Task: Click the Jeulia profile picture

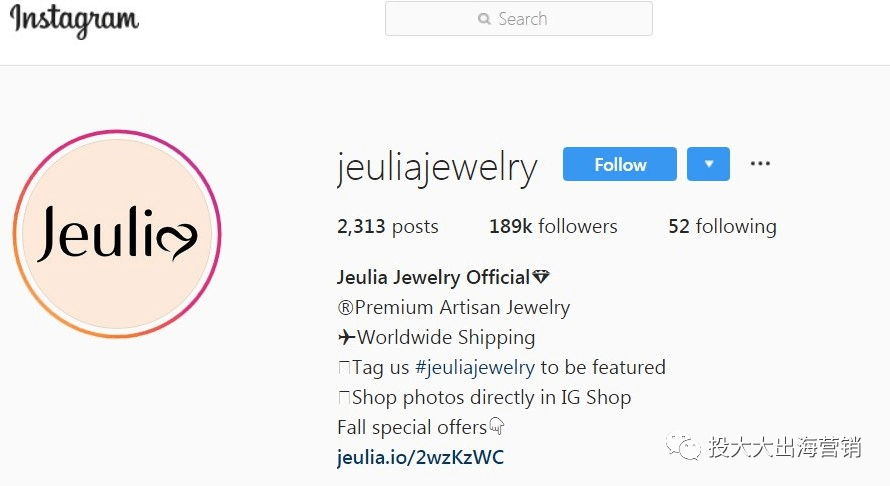Action: click(x=117, y=234)
